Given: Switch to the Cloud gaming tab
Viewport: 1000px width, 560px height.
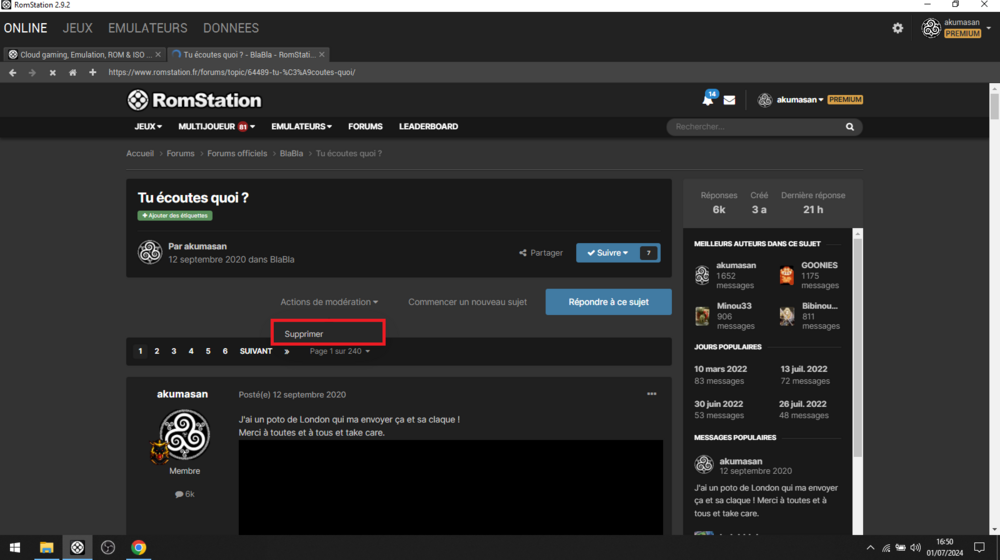Looking at the screenshot, I should [x=80, y=54].
